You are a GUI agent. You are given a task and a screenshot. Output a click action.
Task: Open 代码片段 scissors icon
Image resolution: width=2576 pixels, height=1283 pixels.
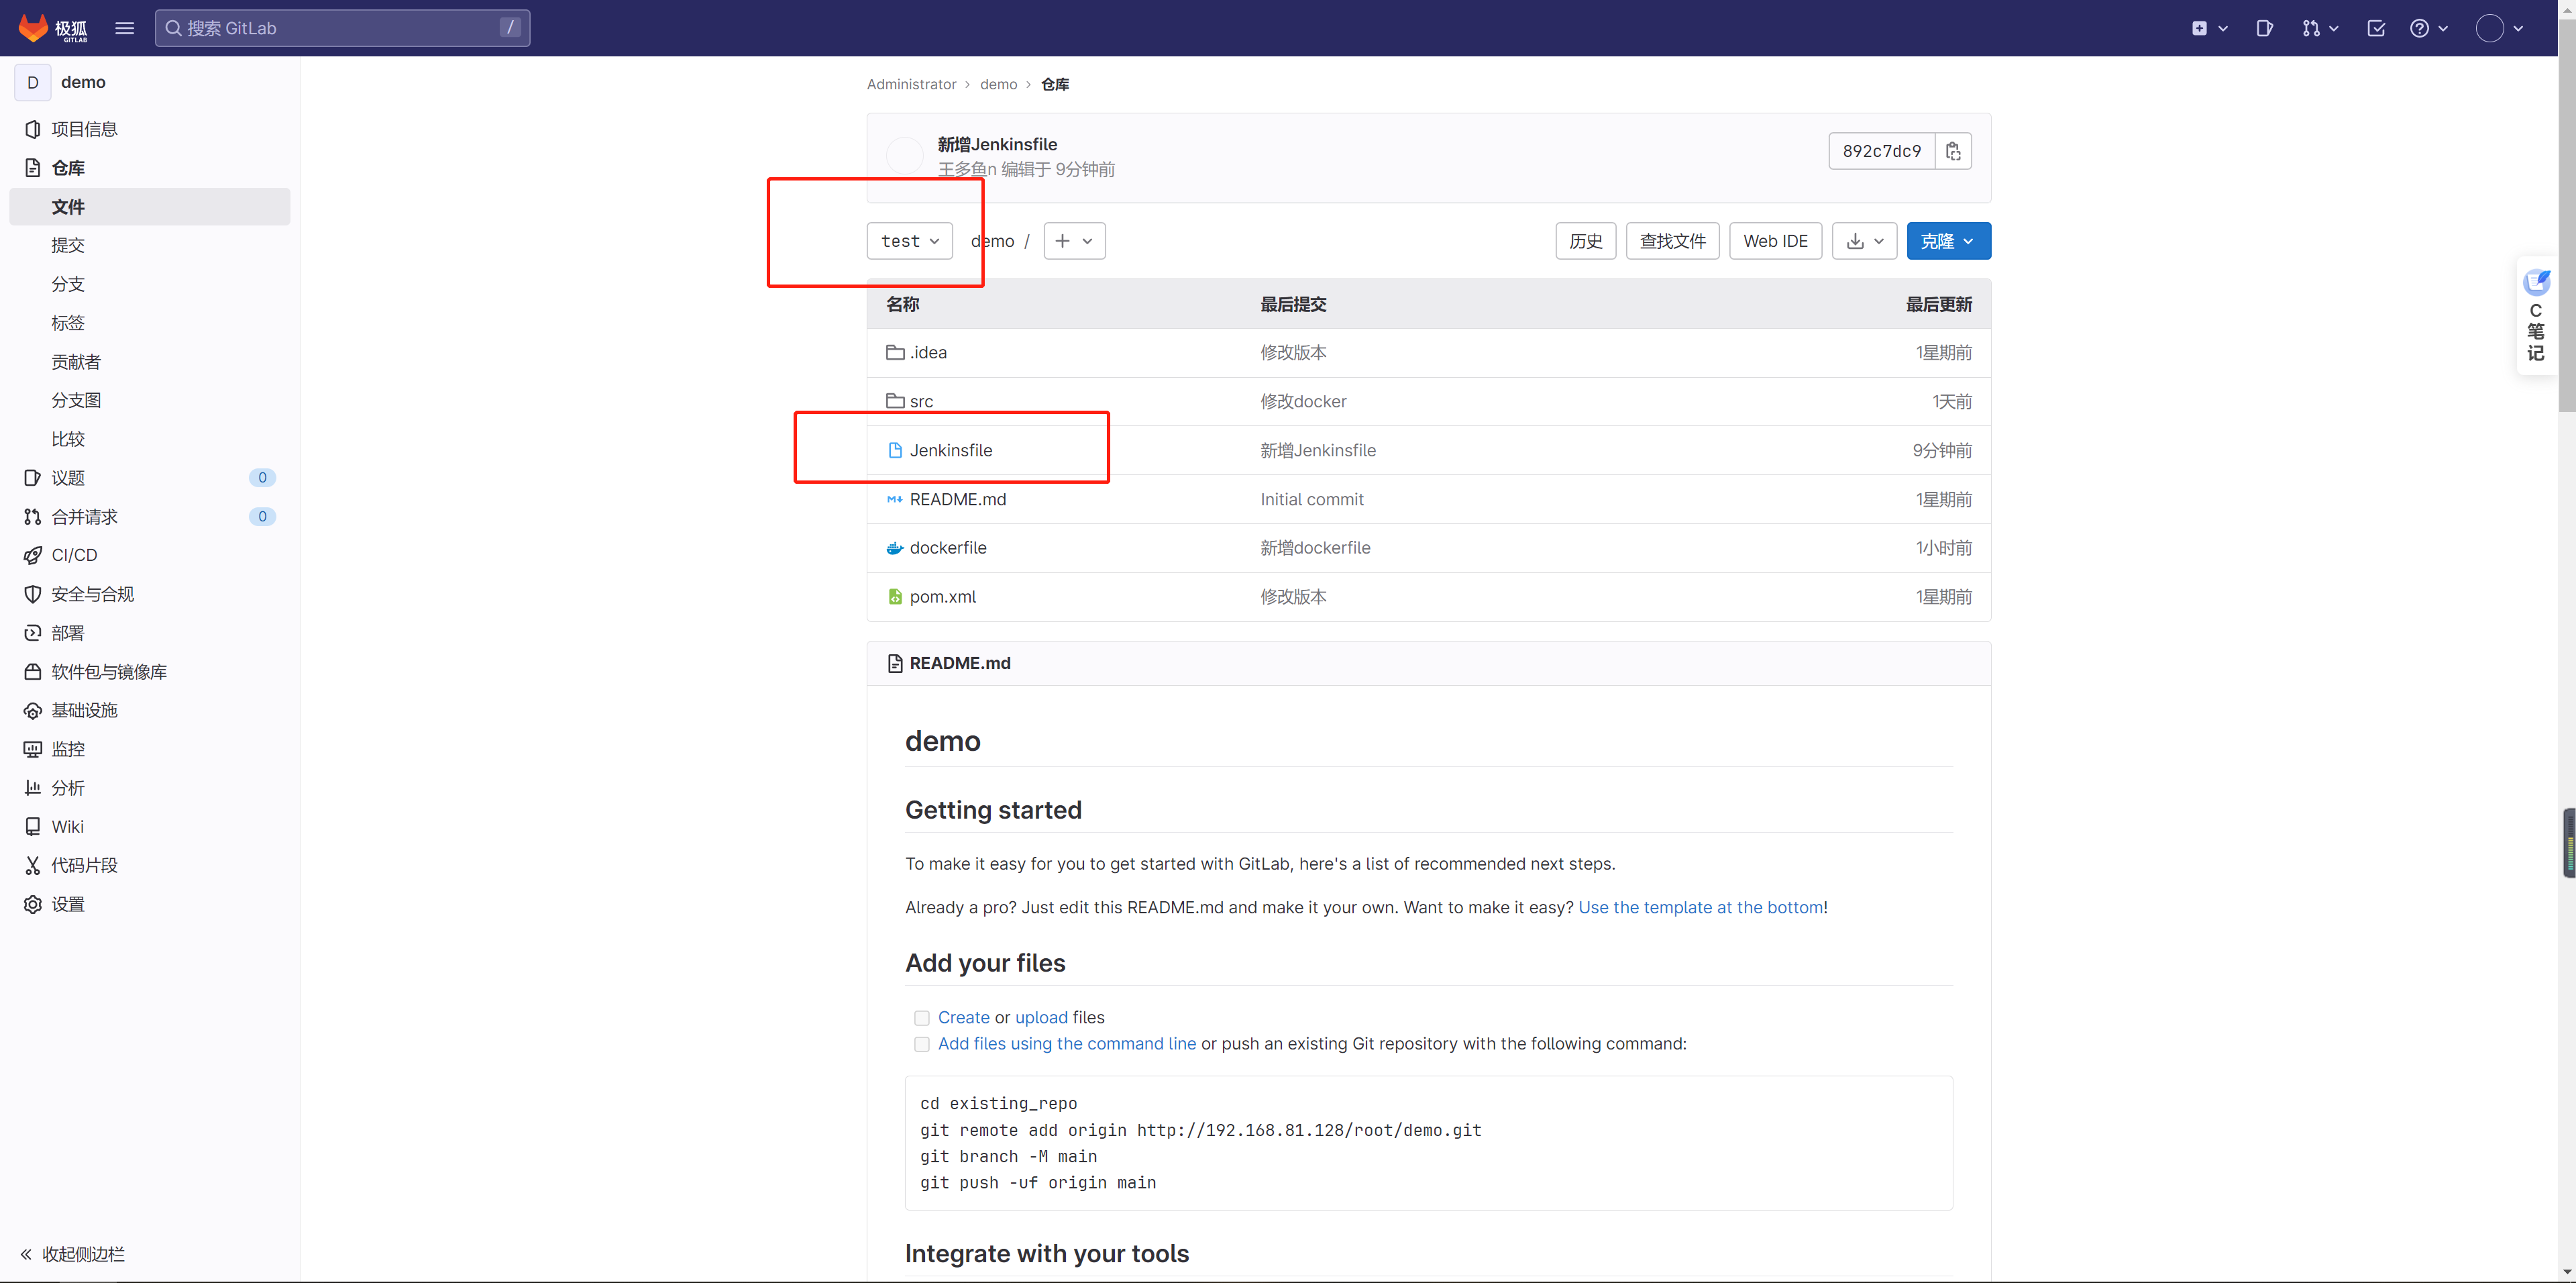(33, 865)
